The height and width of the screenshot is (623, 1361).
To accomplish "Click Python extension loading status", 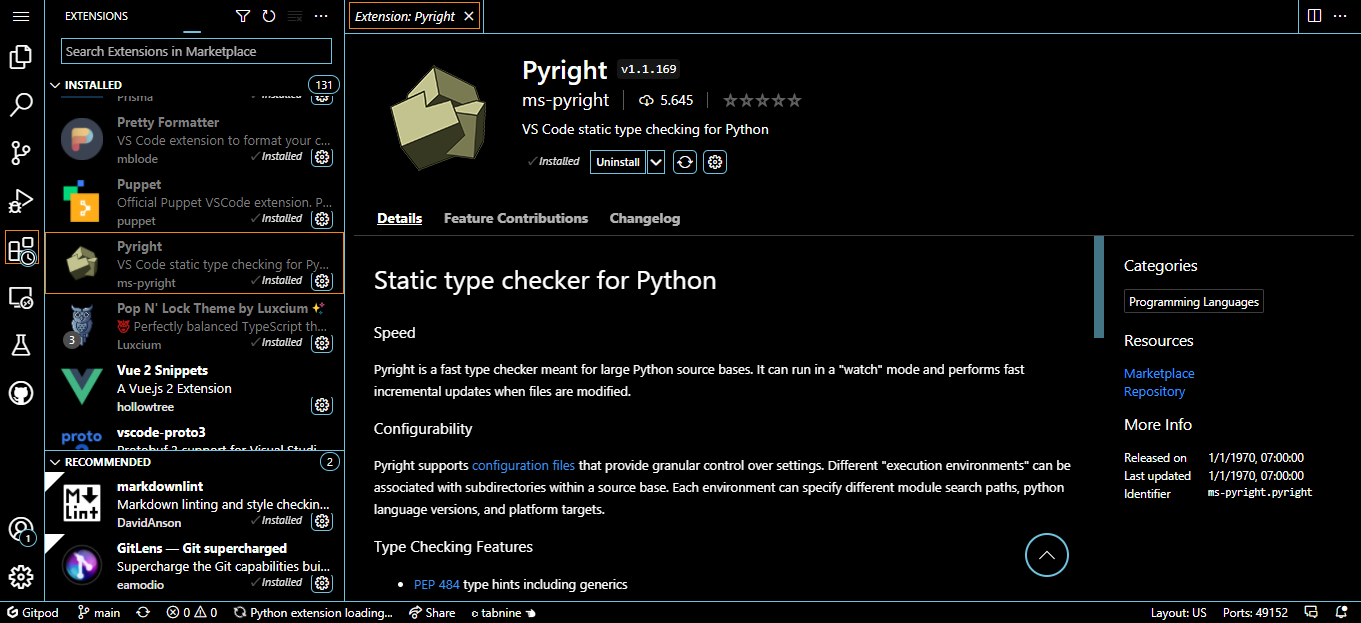I will (313, 612).
